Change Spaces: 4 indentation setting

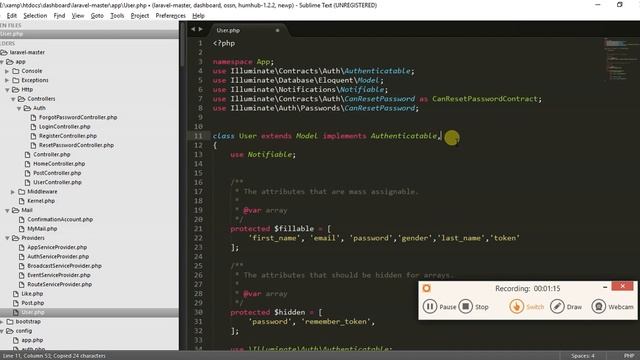583,356
